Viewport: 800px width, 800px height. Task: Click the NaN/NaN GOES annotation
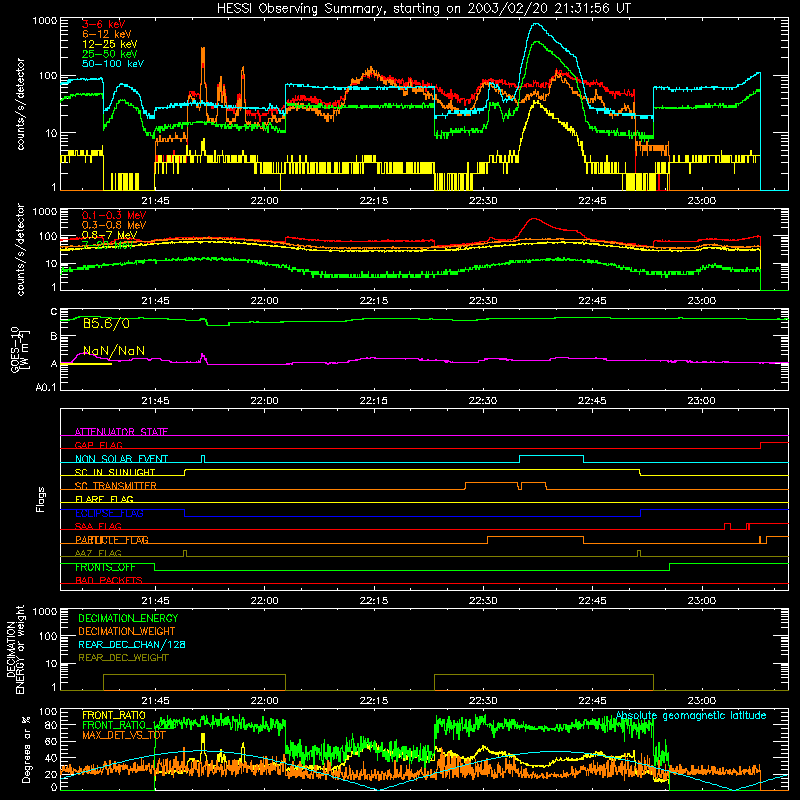pyautogui.click(x=114, y=351)
